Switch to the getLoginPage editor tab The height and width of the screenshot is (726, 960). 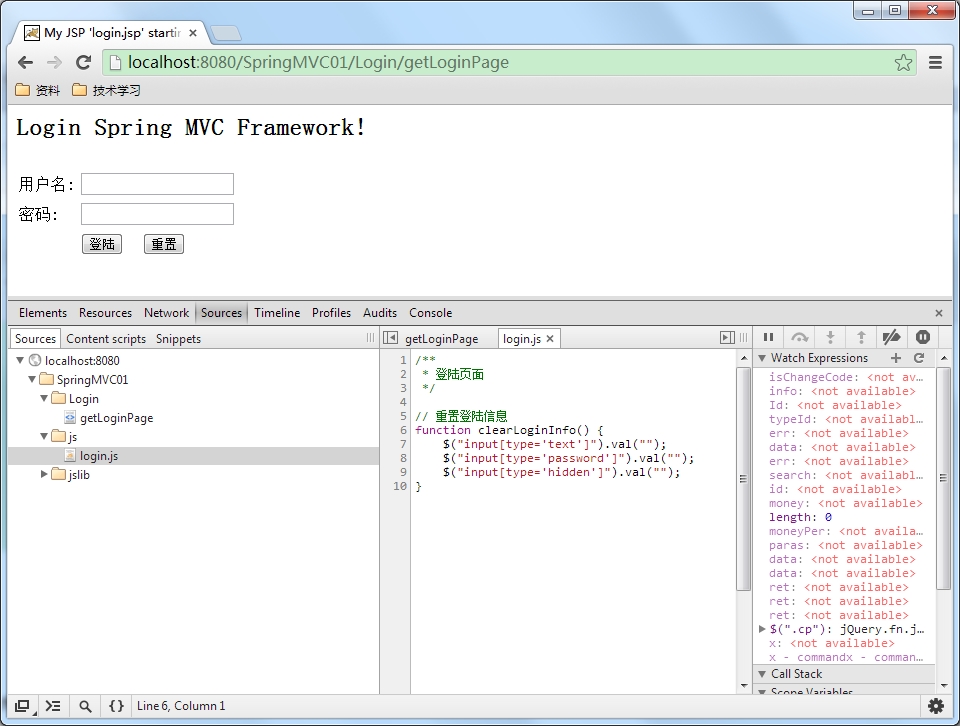[441, 339]
